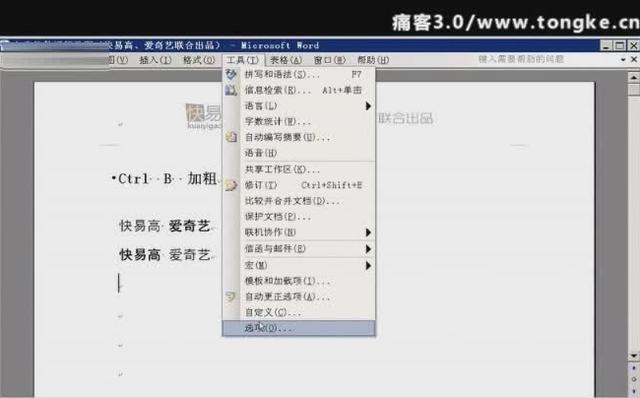Open 自动编写摘要 (AutoSummarize) entry
Image resolution: width=640 pixels, height=398 pixels.
(299, 138)
